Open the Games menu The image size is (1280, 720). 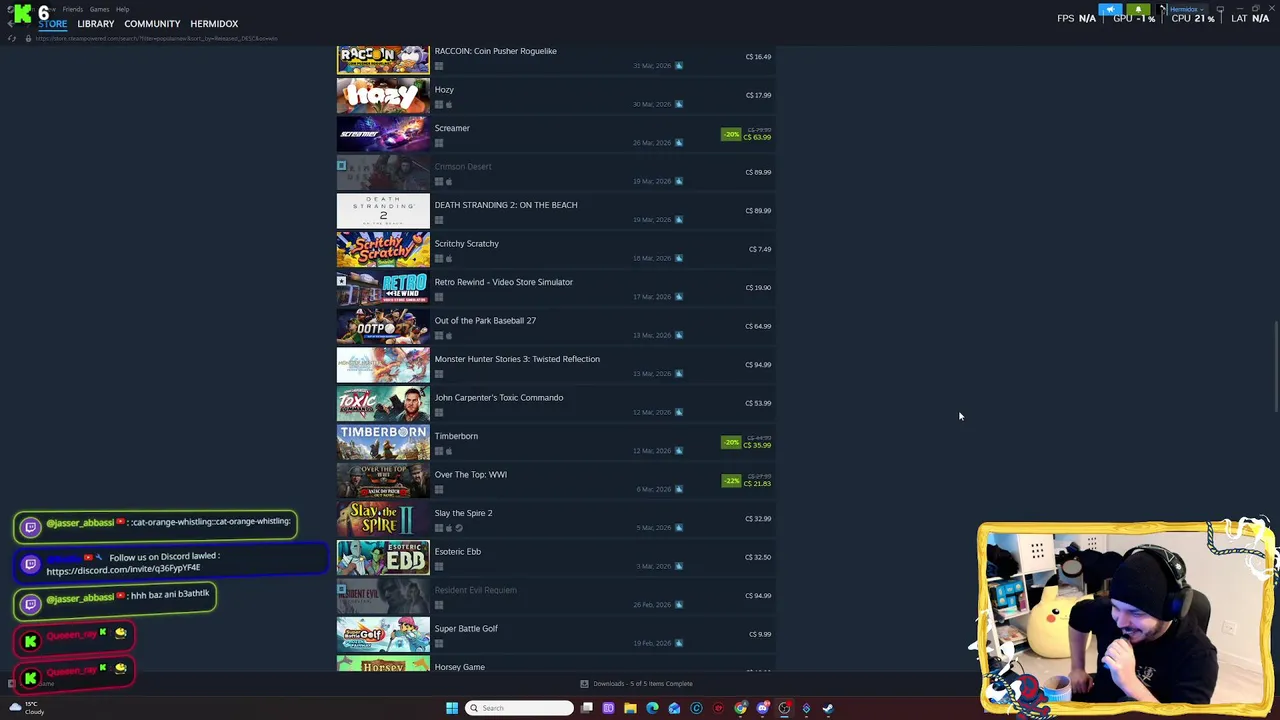pos(99,9)
